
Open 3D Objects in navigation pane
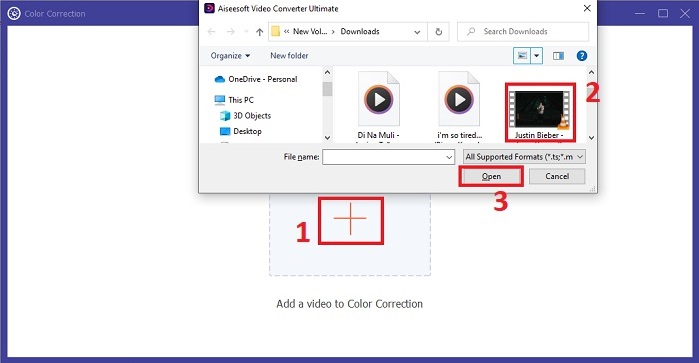(x=246, y=116)
